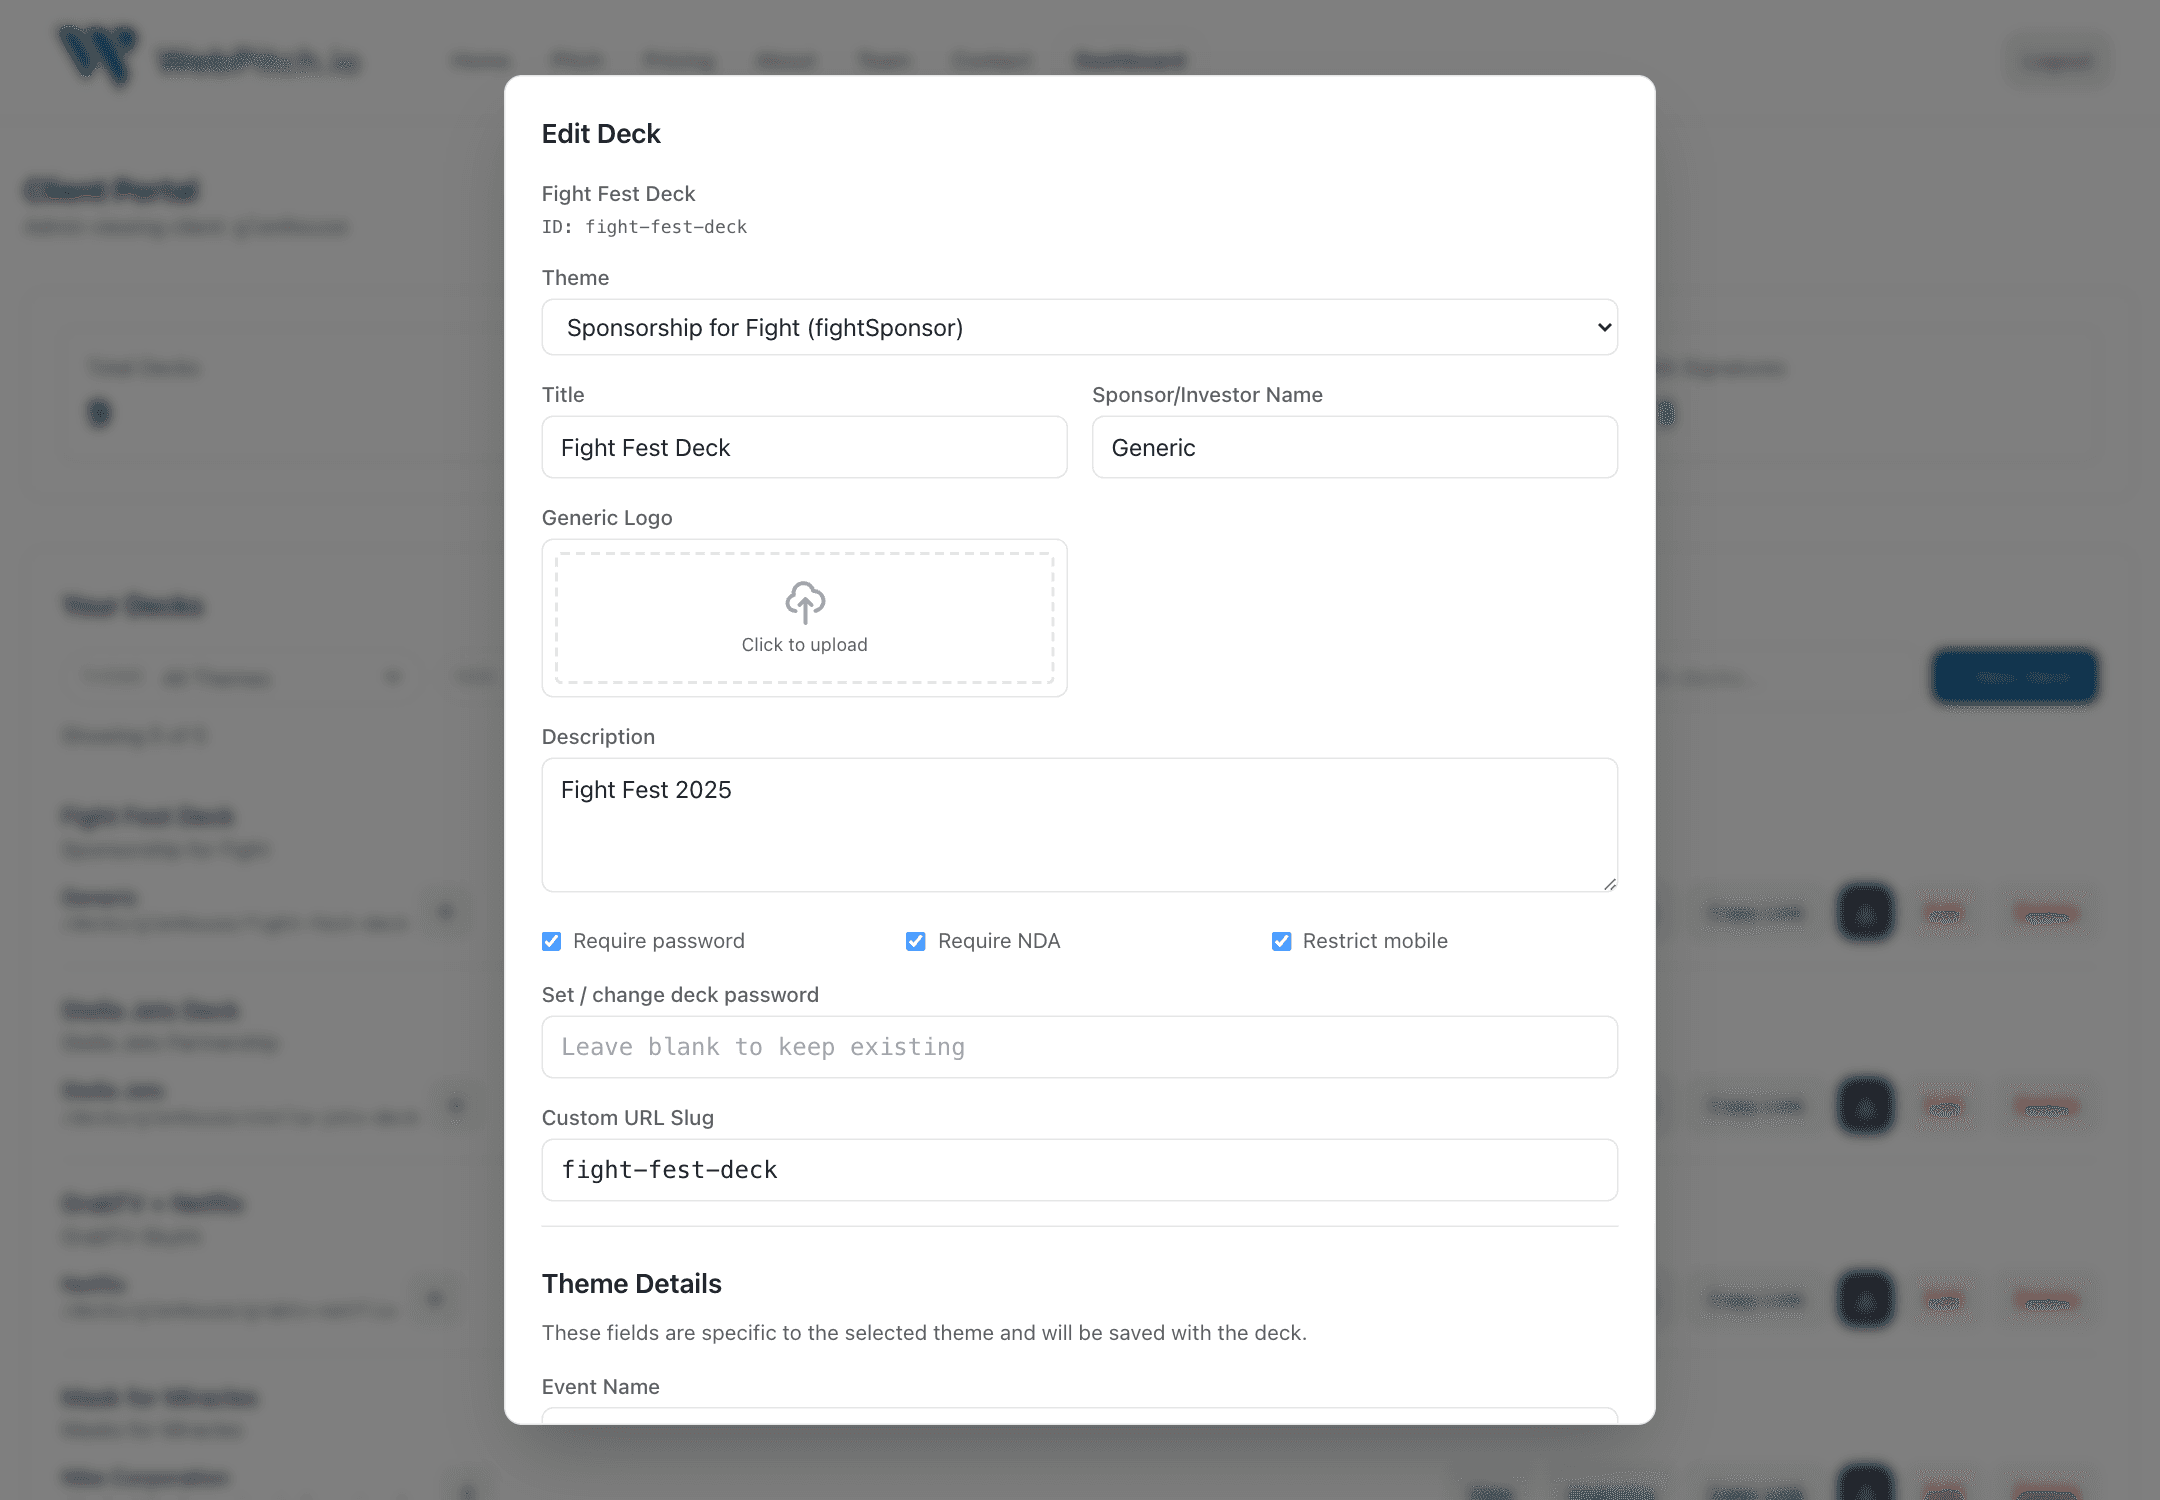Click the first navigation menu item in the header
Viewport: 2160px width, 1500px height.
coord(481,60)
